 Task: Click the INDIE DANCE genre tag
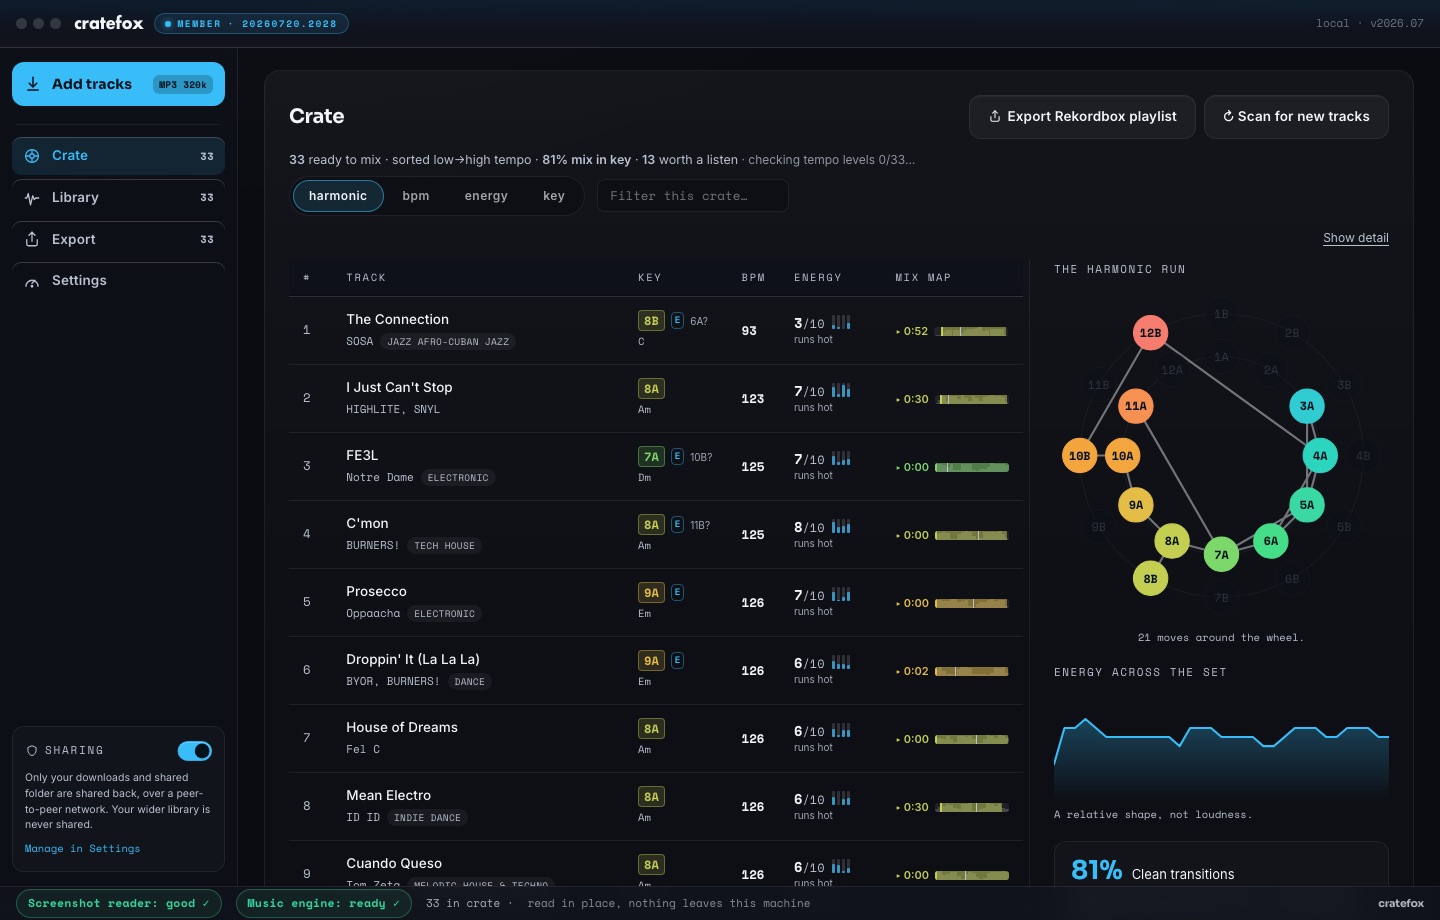427,818
